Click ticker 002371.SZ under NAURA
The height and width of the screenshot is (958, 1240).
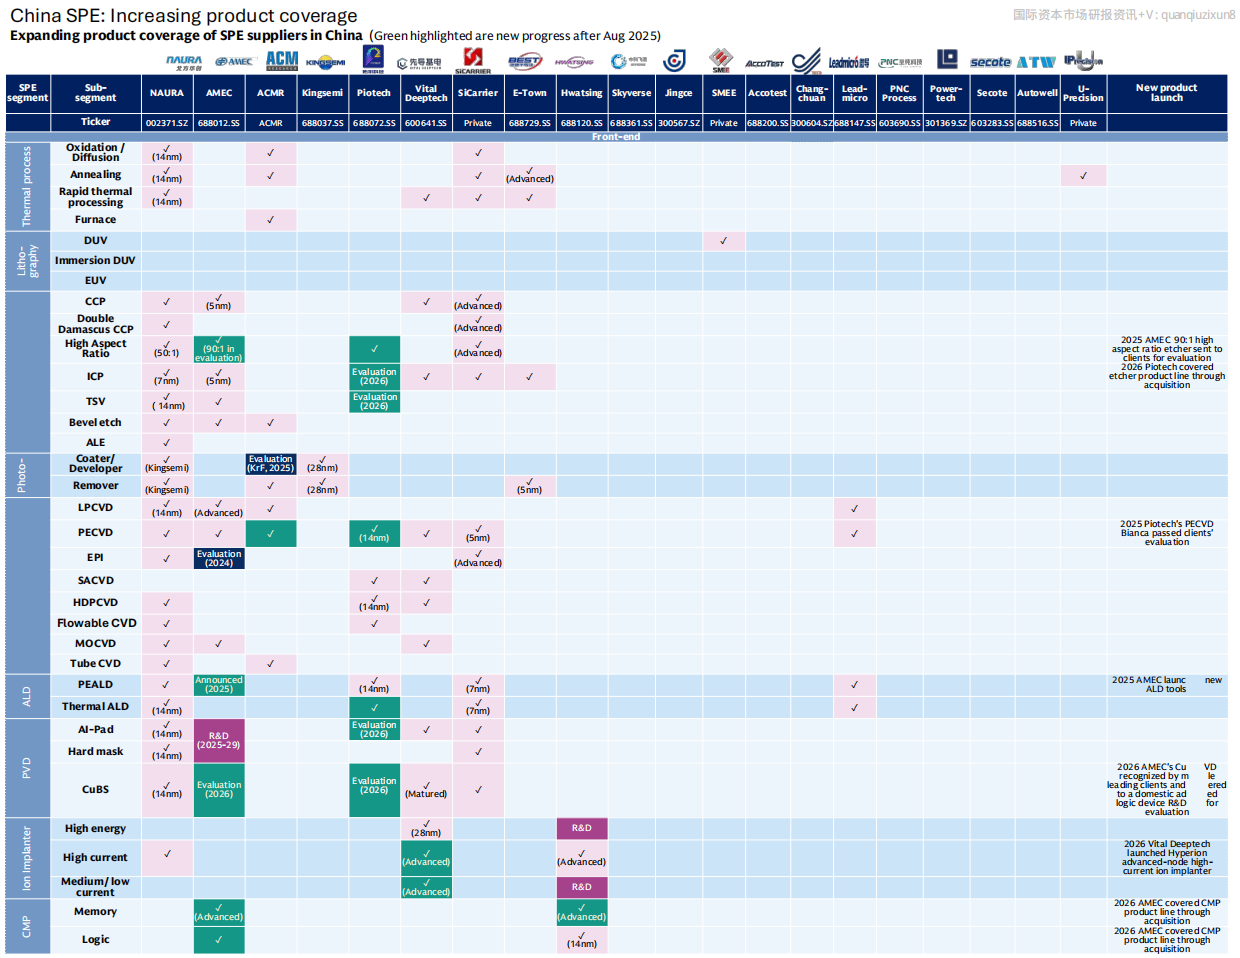coord(167,123)
